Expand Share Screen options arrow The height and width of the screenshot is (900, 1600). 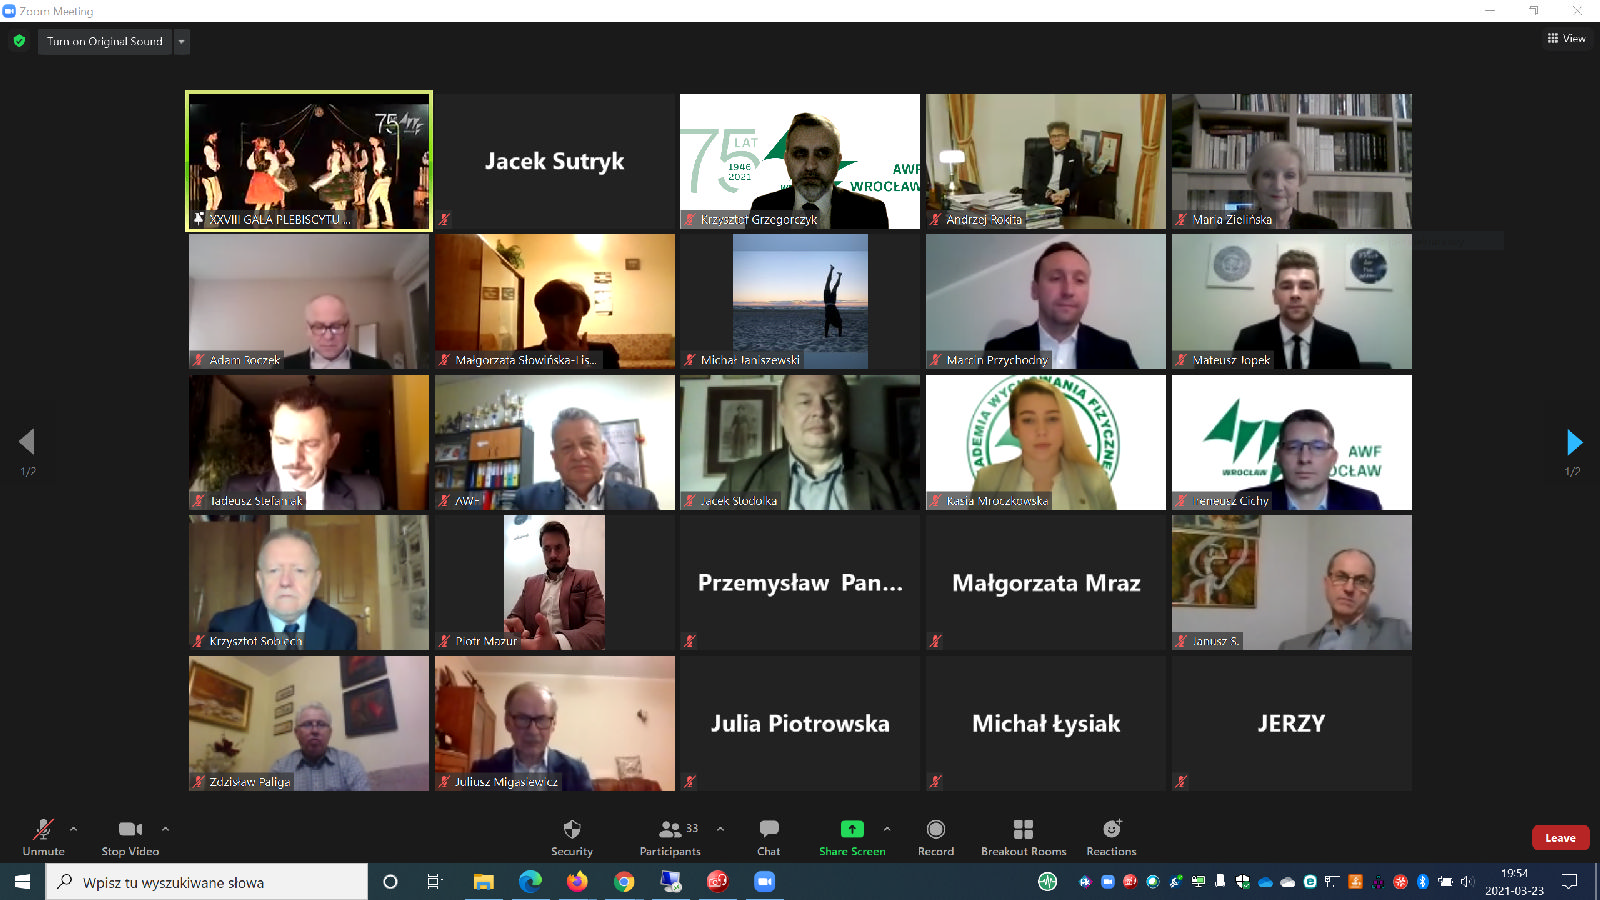(x=886, y=828)
